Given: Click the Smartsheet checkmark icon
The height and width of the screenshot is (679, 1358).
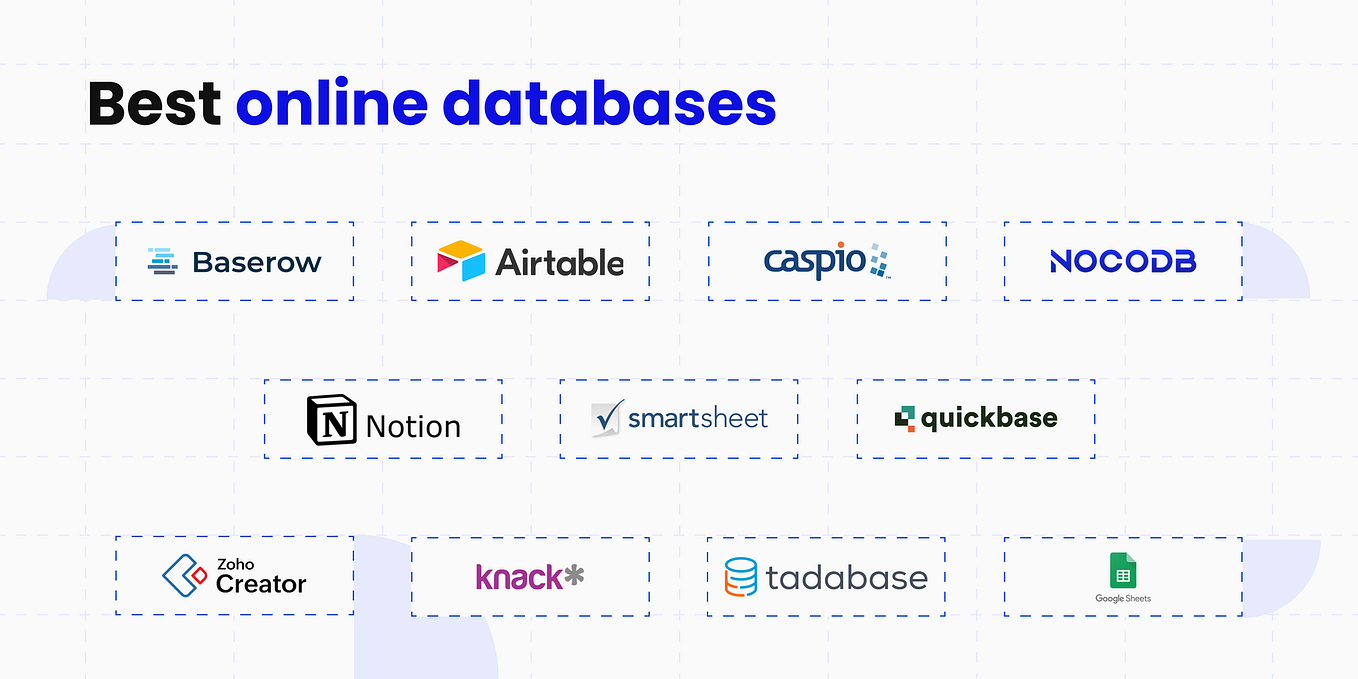Looking at the screenshot, I should (605, 418).
